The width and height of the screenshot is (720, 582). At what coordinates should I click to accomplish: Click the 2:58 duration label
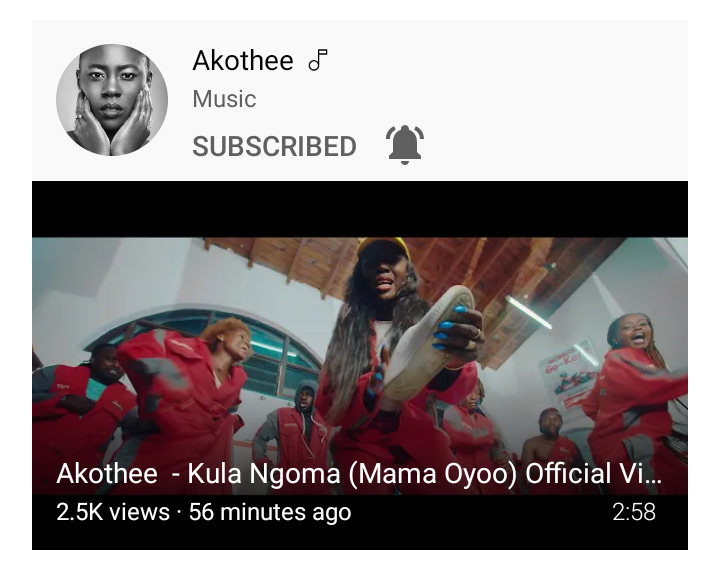[x=634, y=512]
